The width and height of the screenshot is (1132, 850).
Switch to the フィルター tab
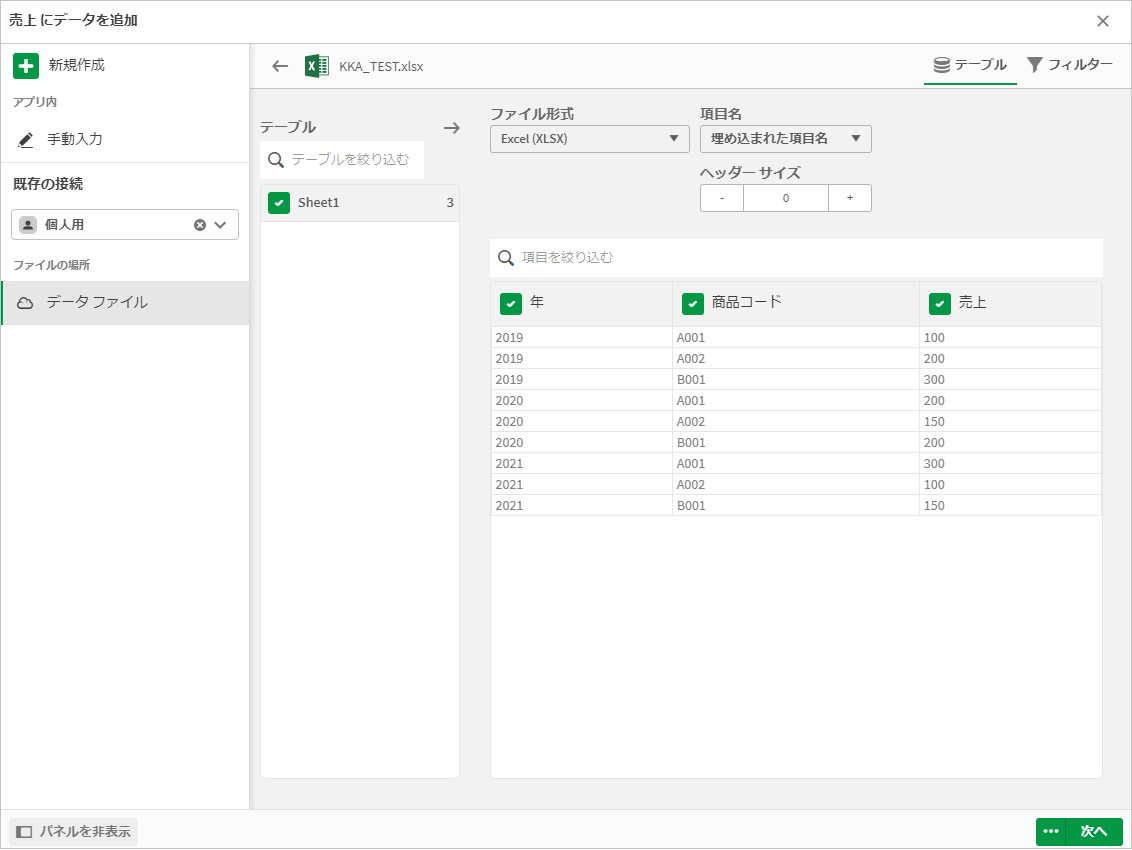click(1069, 65)
